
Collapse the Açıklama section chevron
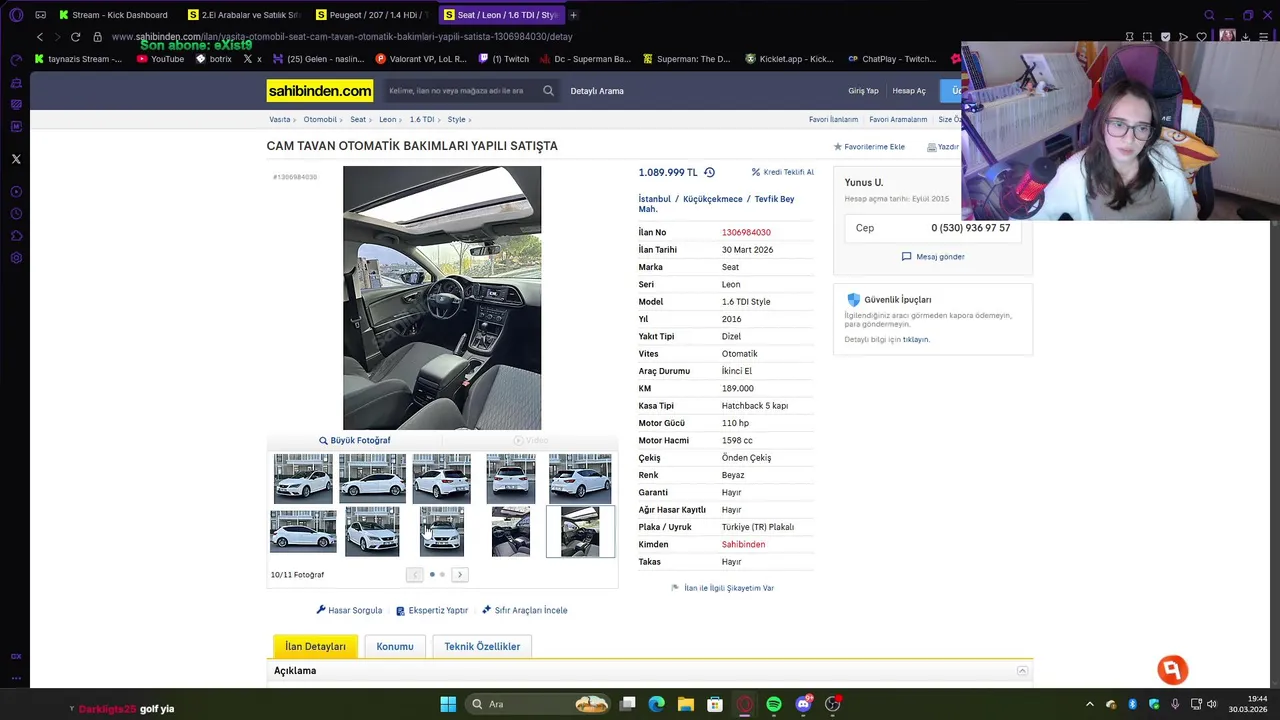point(1022,671)
